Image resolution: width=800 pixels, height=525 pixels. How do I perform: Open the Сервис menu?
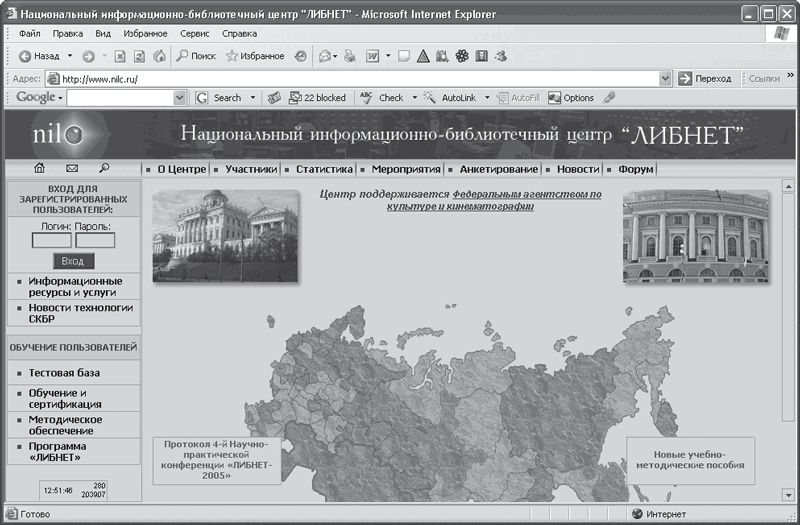(194, 34)
